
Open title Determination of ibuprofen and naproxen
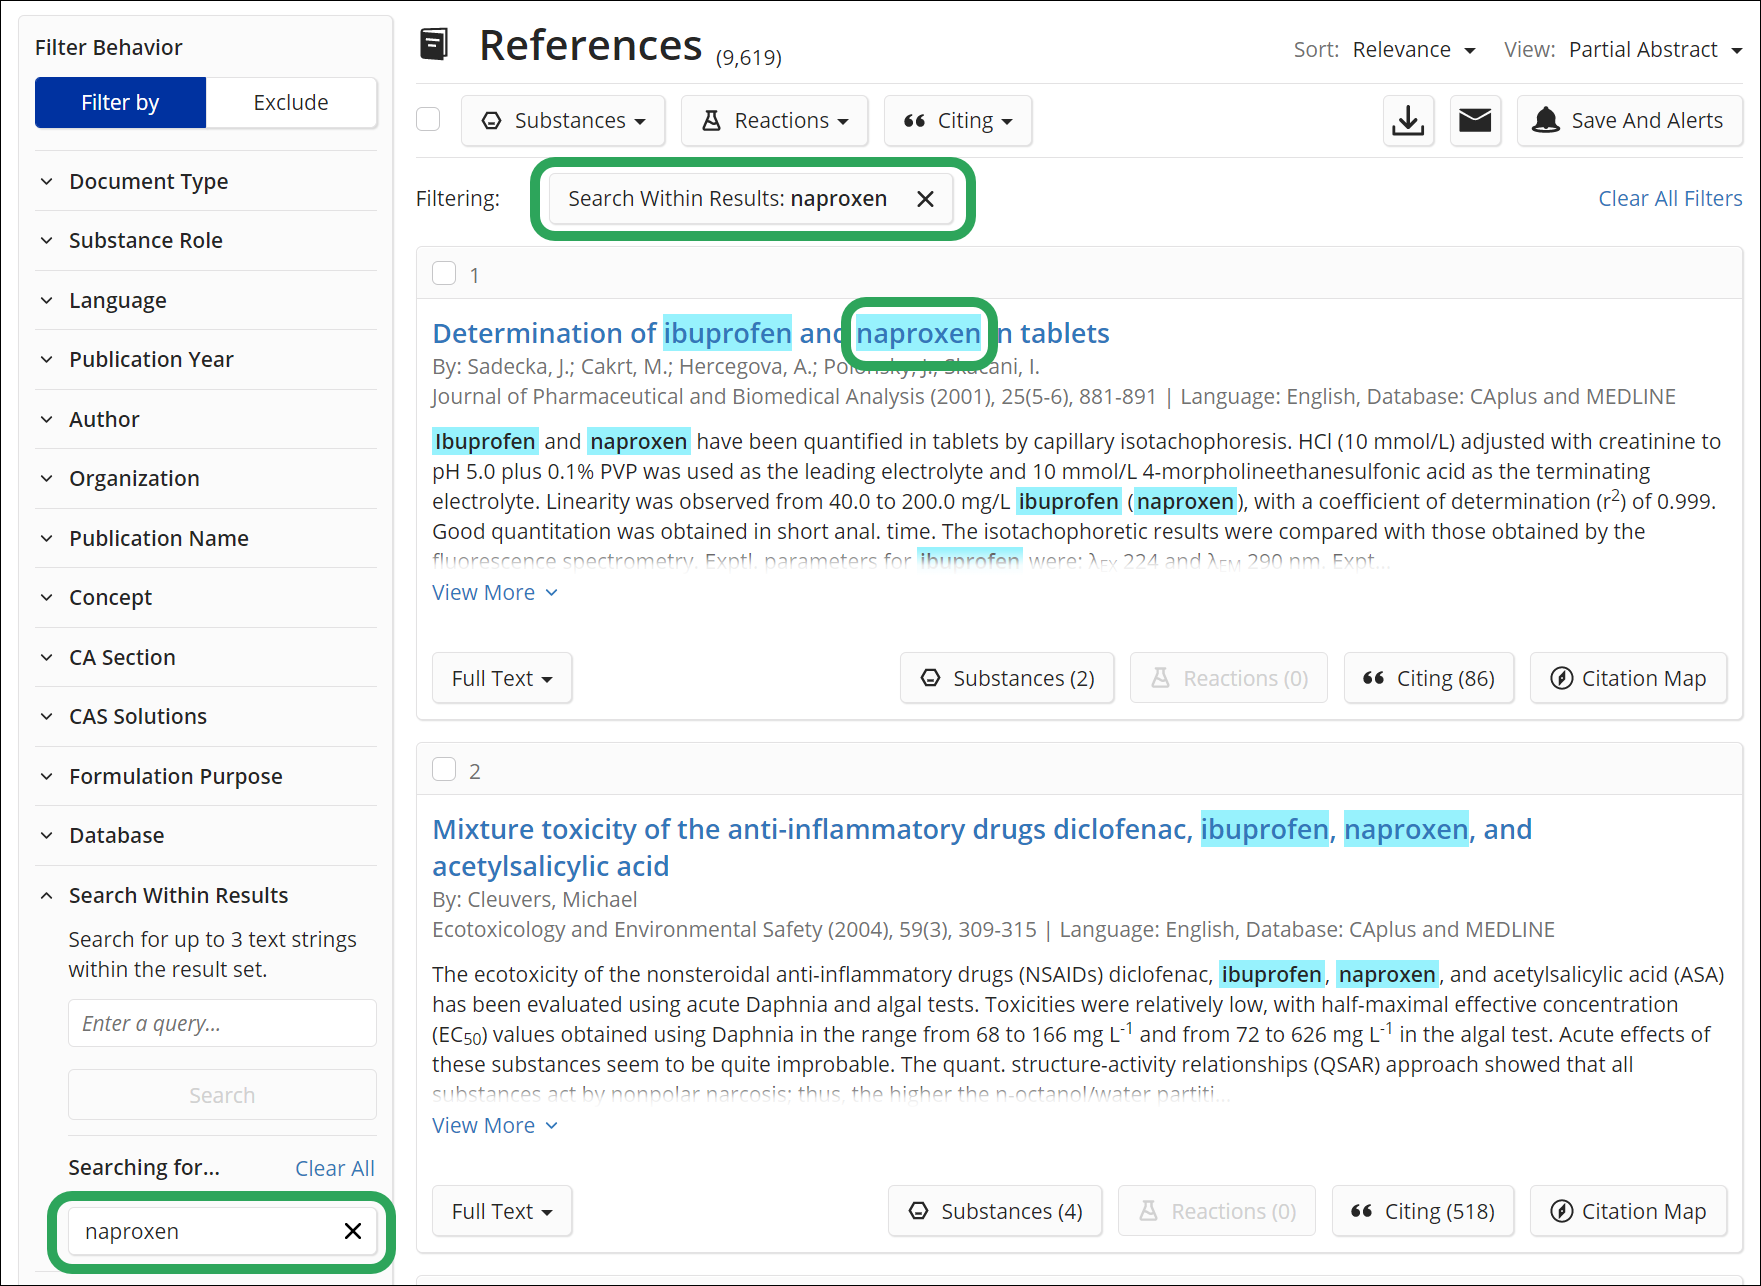click(771, 333)
